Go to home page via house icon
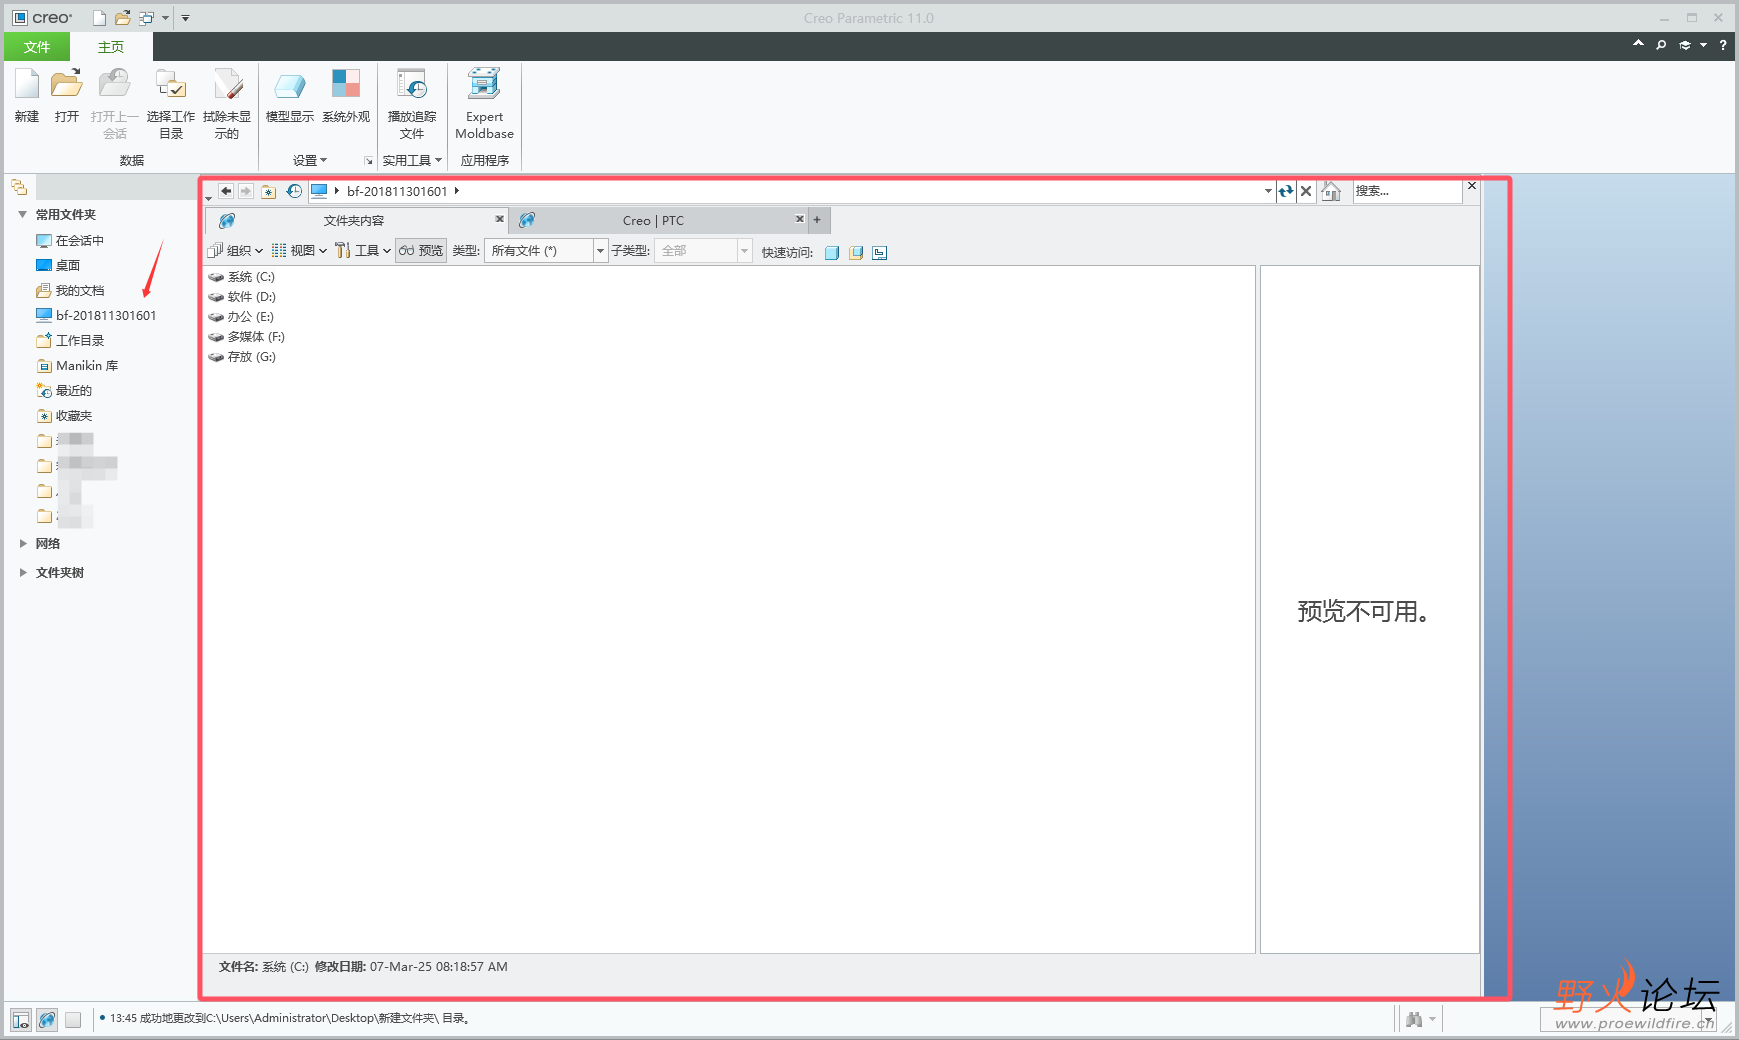Viewport: 1739px width, 1040px height. click(1331, 191)
